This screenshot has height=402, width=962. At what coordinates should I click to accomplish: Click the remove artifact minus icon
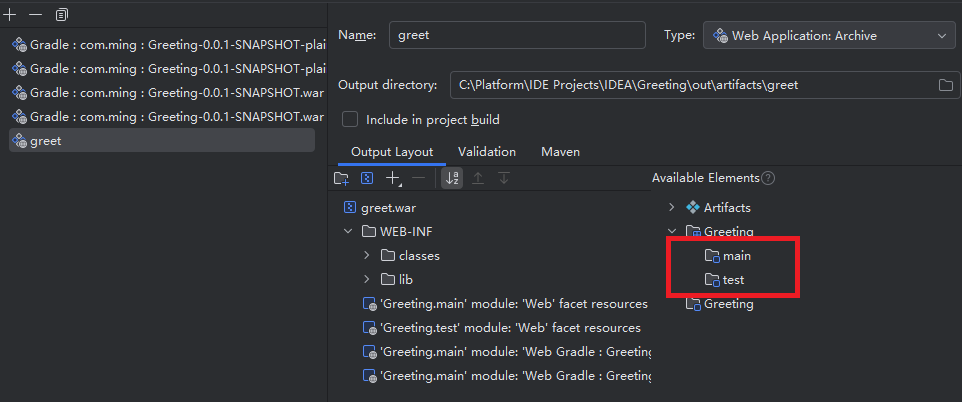(x=36, y=14)
